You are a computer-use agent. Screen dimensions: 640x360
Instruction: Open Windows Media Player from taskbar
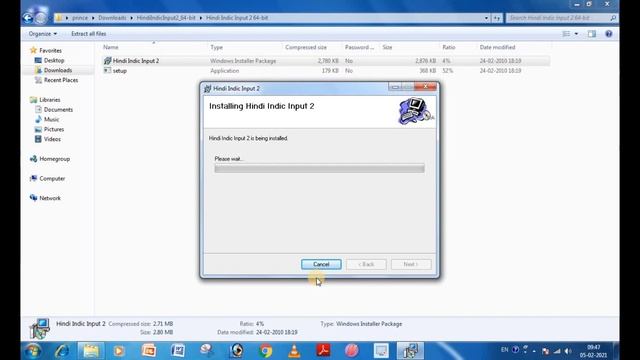[x=119, y=351]
